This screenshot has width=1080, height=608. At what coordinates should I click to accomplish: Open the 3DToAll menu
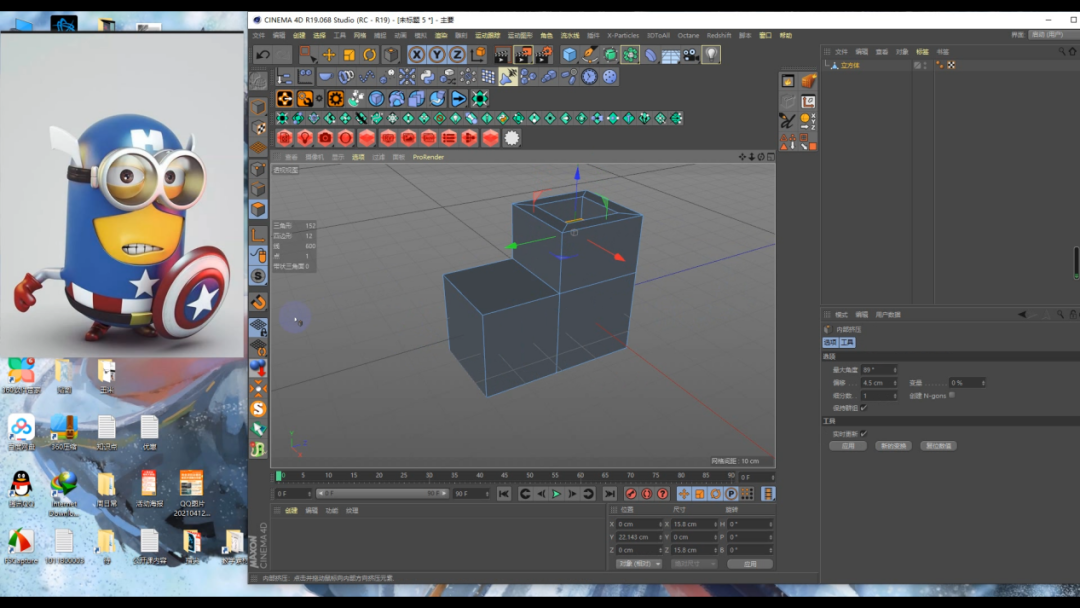point(658,35)
